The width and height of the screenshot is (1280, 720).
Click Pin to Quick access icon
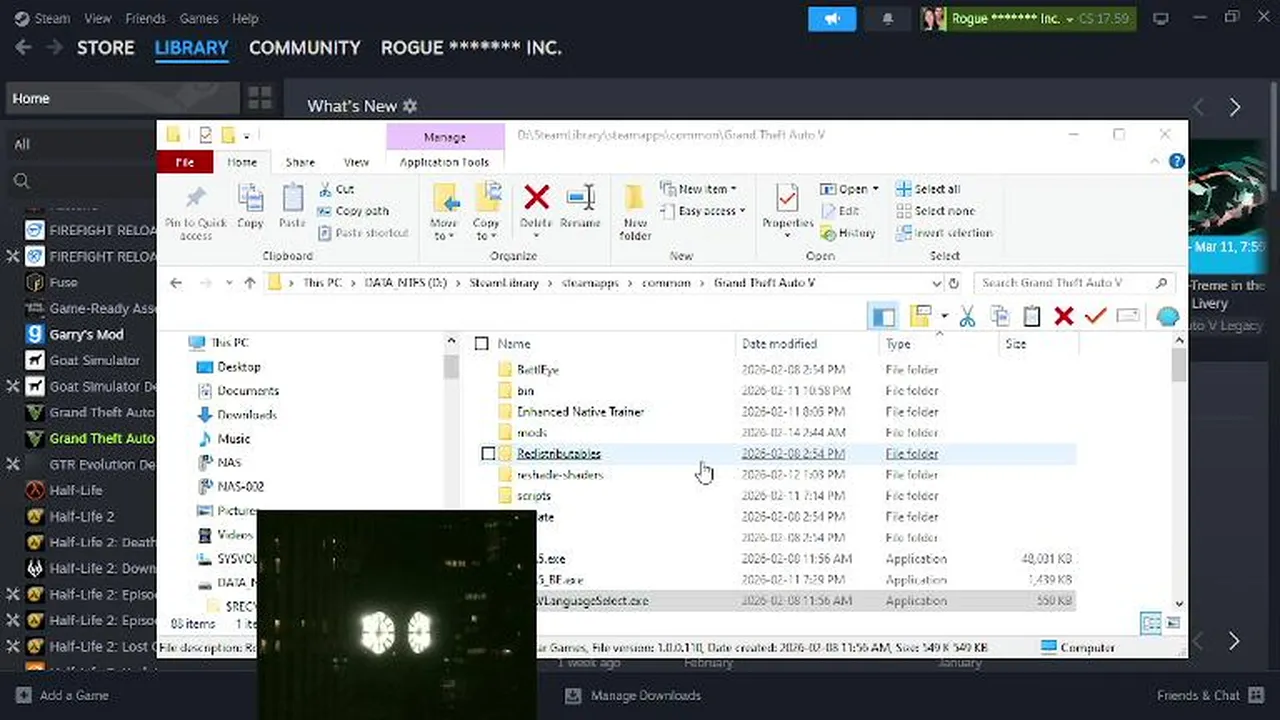point(196,197)
